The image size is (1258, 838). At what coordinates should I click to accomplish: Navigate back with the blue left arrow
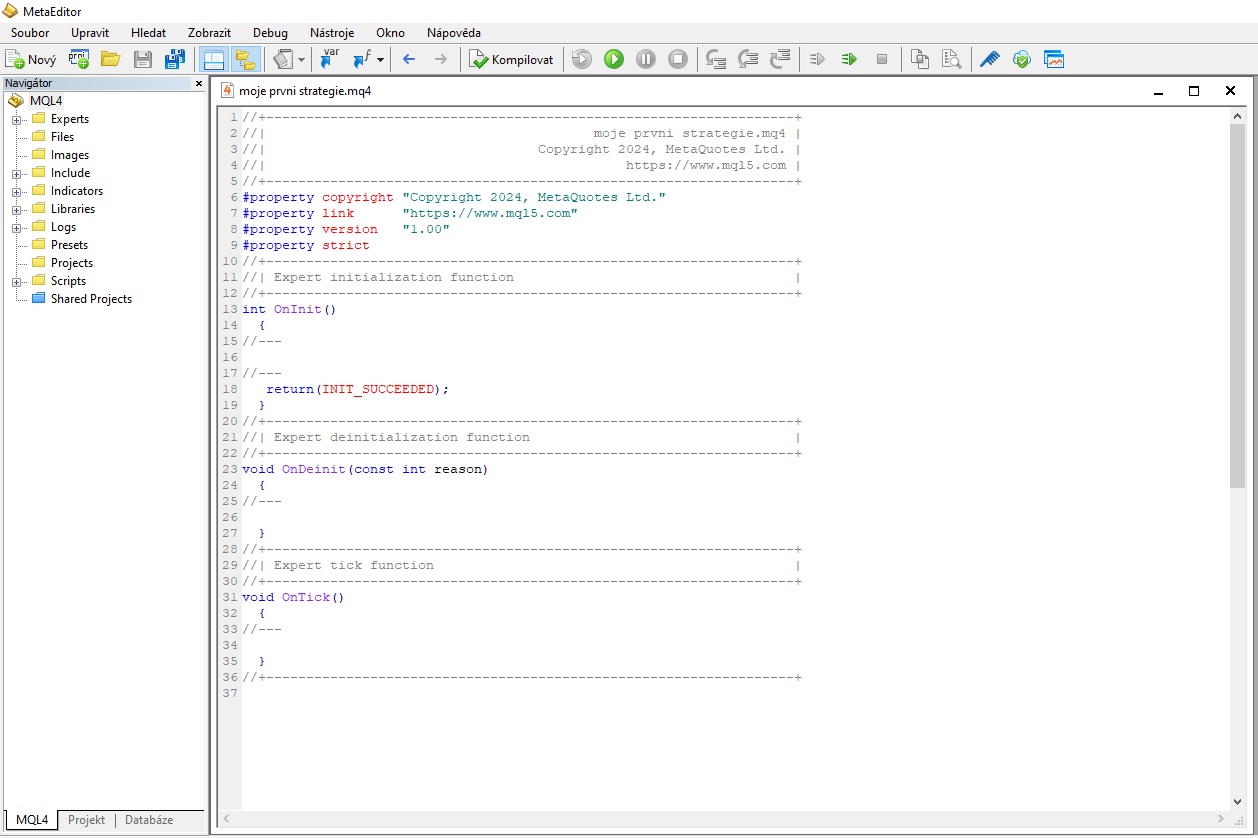coord(408,59)
